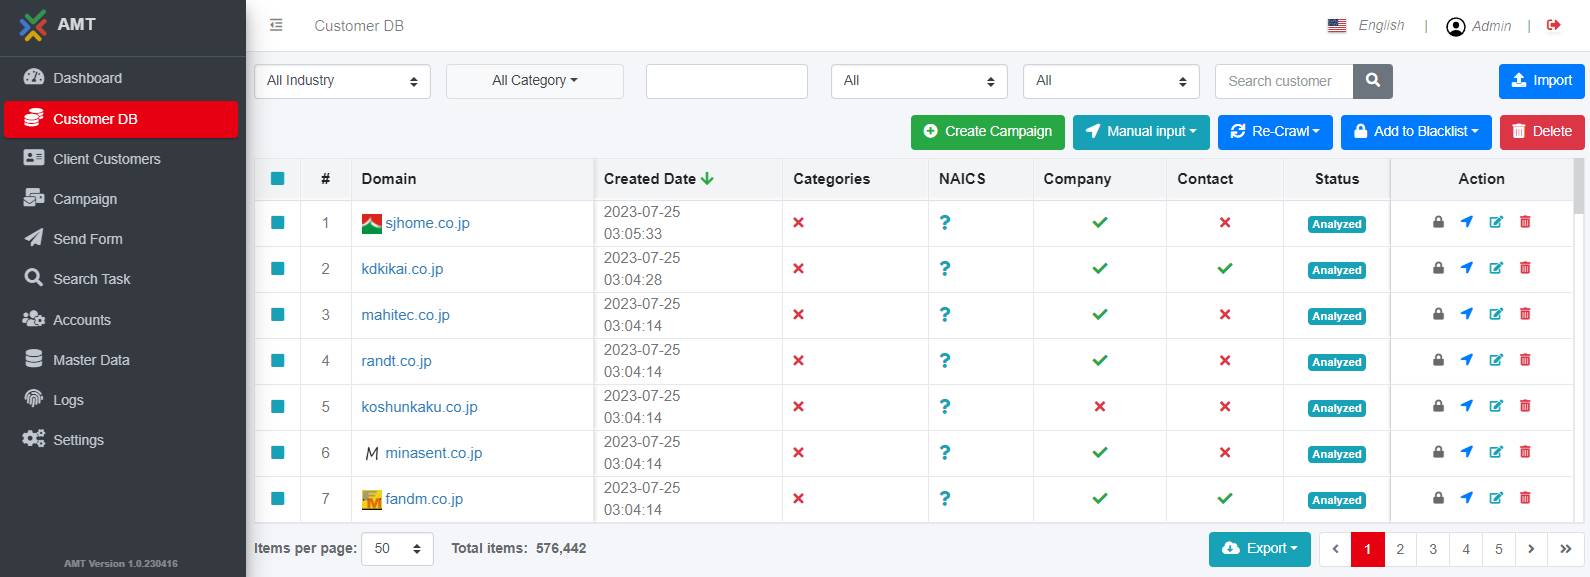The image size is (1590, 577).
Task: Click trash icon for sjhome.co.jp row
Action: point(1525,222)
